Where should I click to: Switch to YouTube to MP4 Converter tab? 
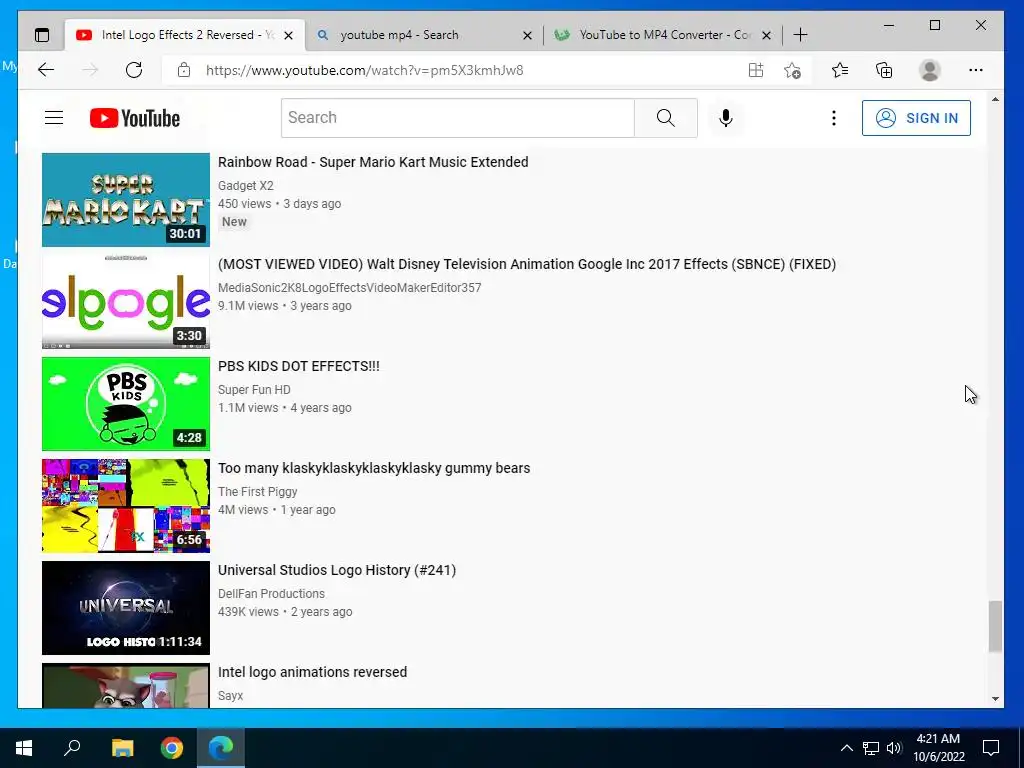click(x=663, y=35)
